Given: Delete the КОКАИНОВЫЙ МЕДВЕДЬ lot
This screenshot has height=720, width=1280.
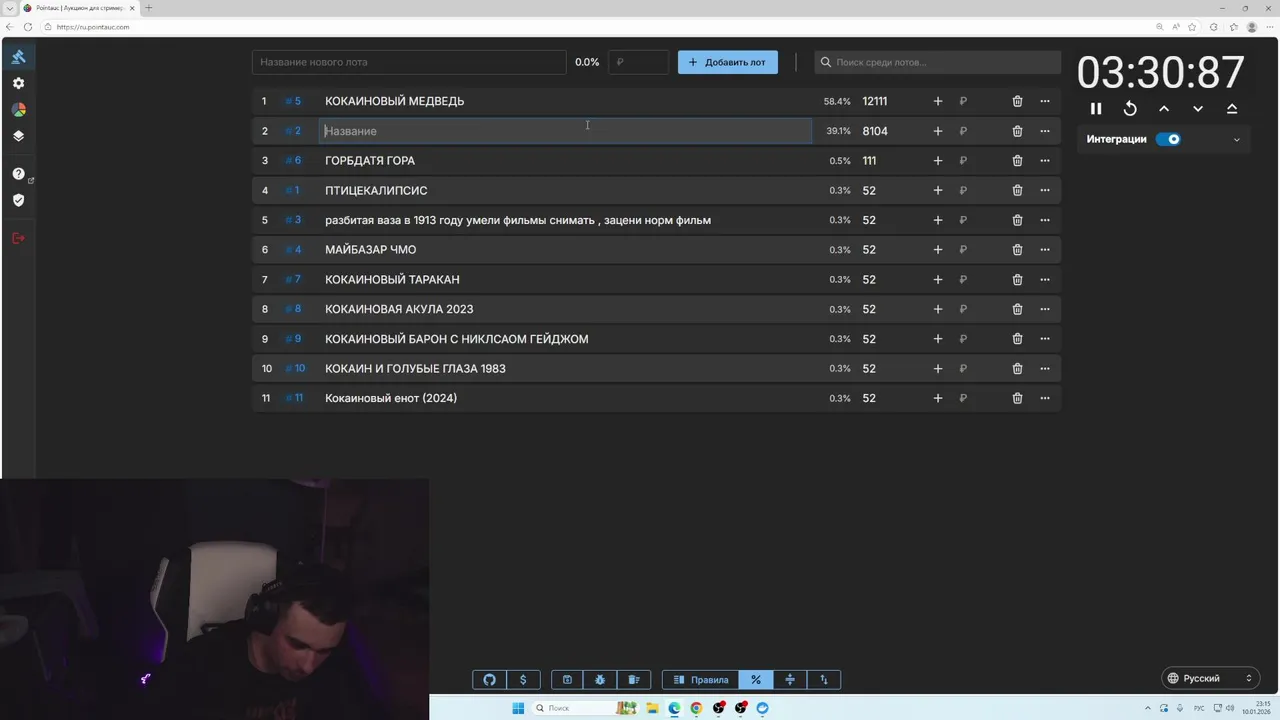Looking at the screenshot, I should pos(1017,101).
